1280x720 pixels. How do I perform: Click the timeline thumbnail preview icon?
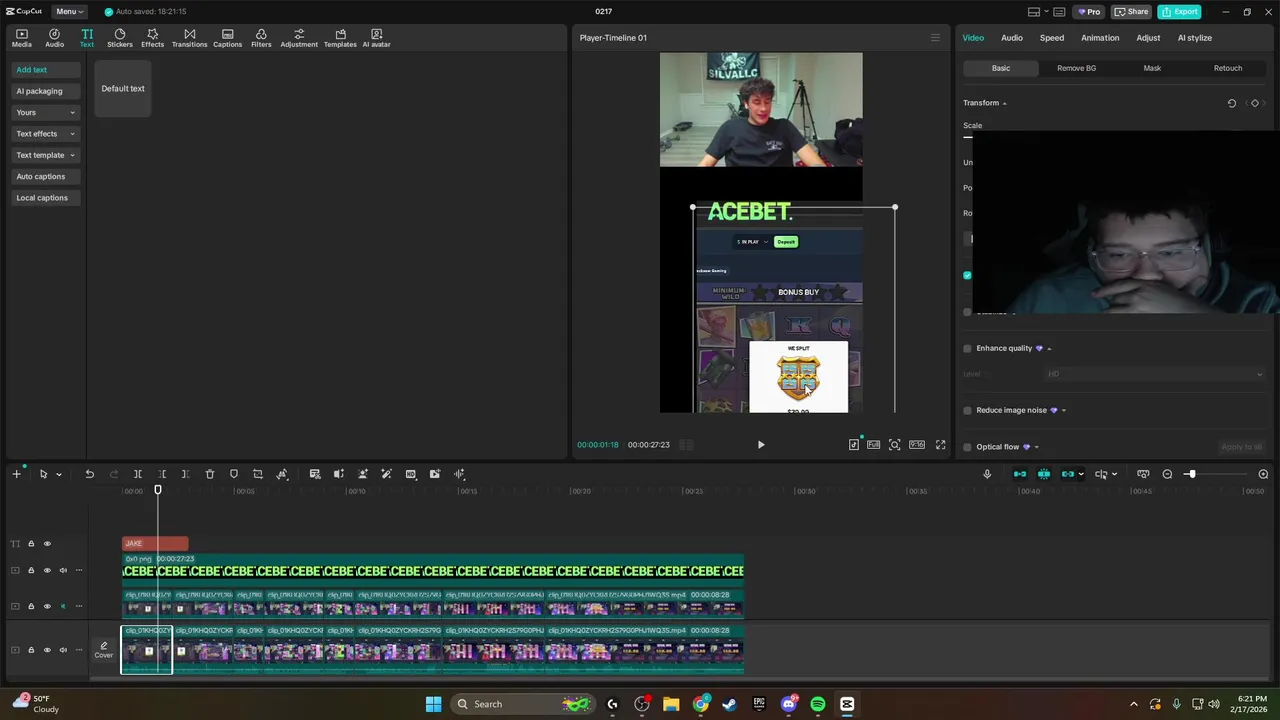(1143, 474)
